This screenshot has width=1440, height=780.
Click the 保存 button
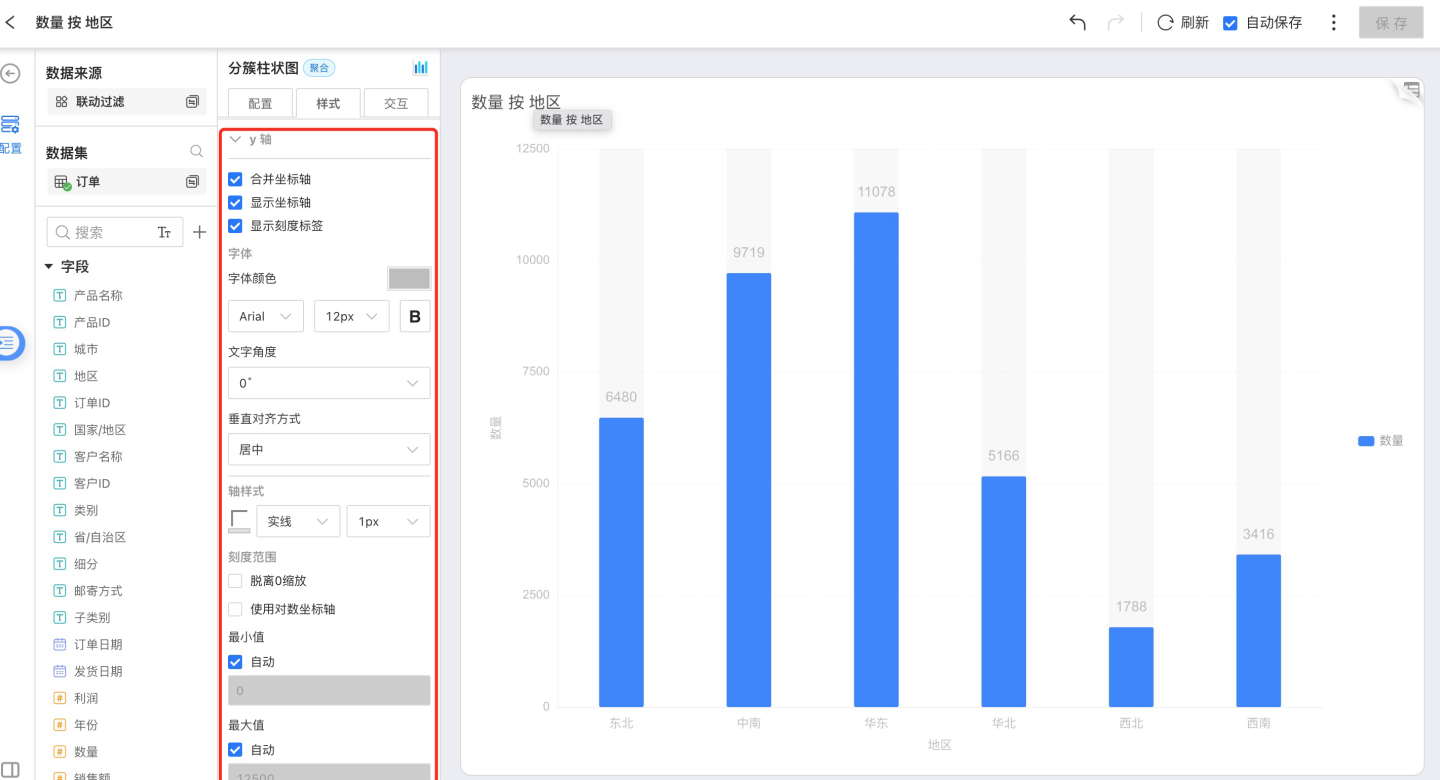(1390, 22)
